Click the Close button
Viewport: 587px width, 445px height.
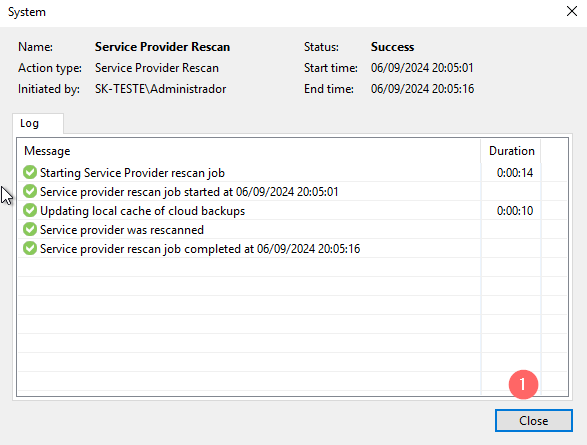pos(533,421)
